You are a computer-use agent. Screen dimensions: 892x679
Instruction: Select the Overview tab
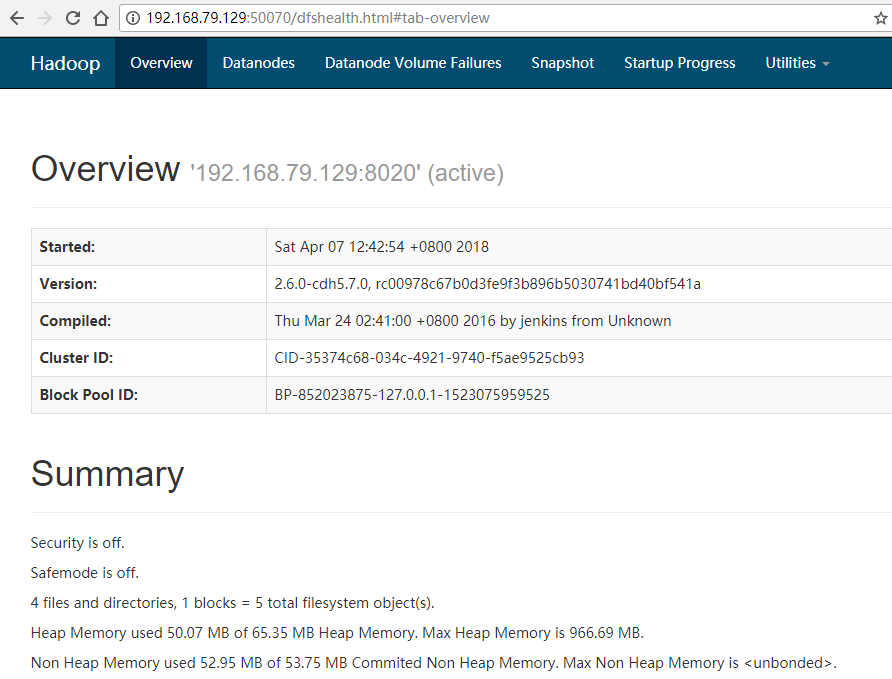(x=161, y=63)
